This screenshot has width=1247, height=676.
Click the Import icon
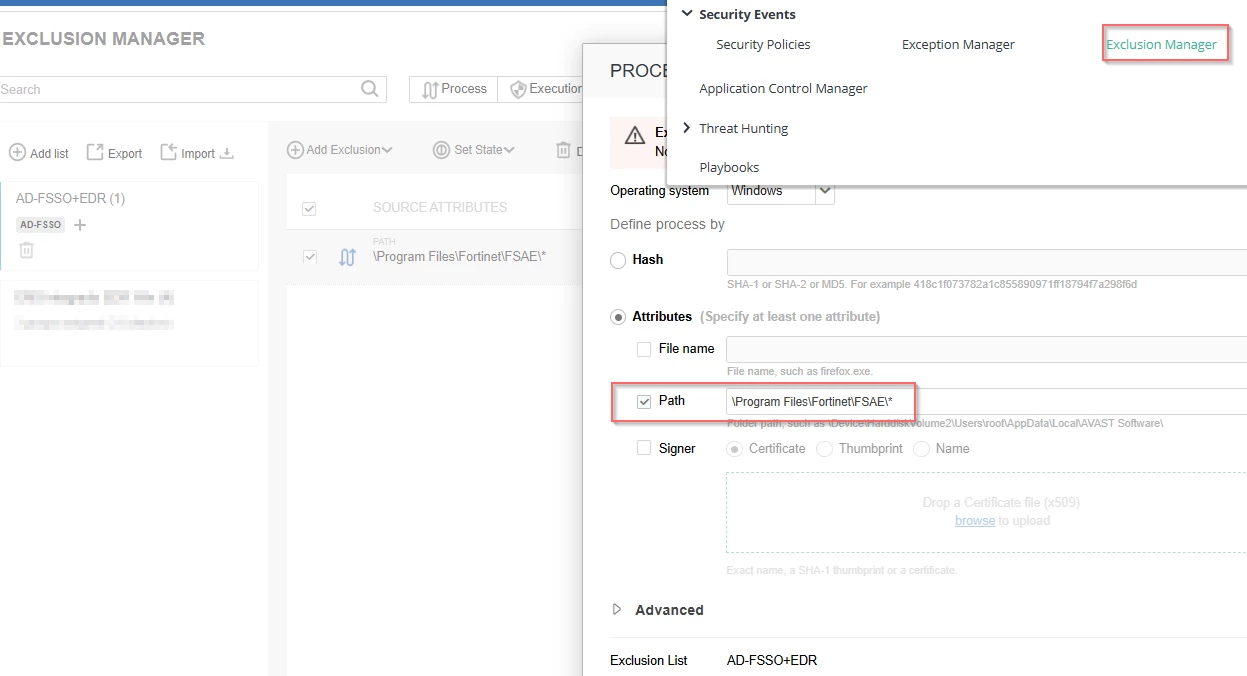tap(169, 152)
